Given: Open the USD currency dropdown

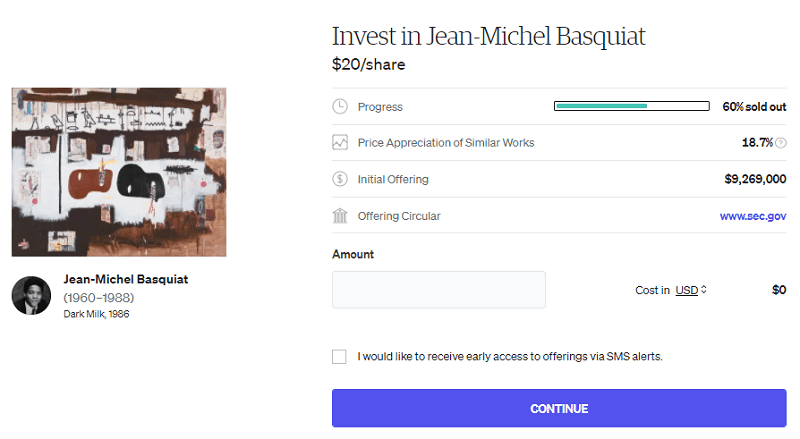Looking at the screenshot, I should (x=690, y=290).
